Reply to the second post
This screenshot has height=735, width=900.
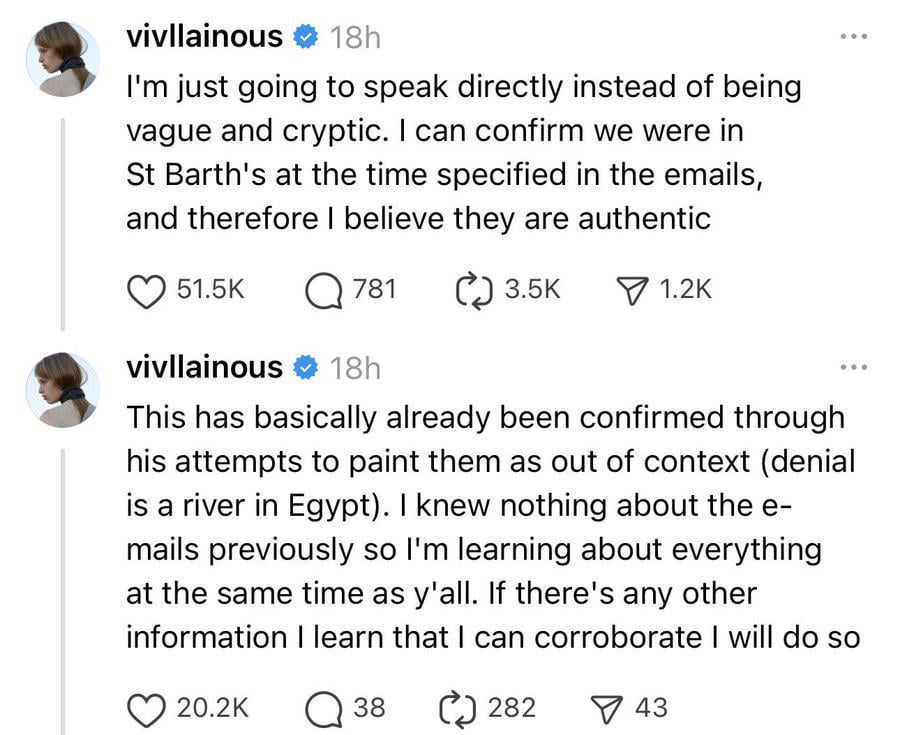click(322, 708)
